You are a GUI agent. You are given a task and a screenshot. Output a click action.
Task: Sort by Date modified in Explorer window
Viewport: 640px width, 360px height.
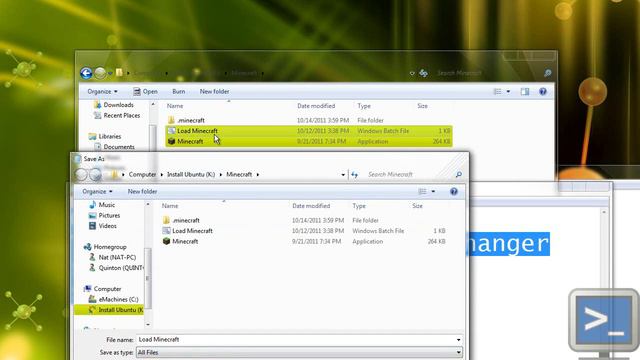coord(316,106)
